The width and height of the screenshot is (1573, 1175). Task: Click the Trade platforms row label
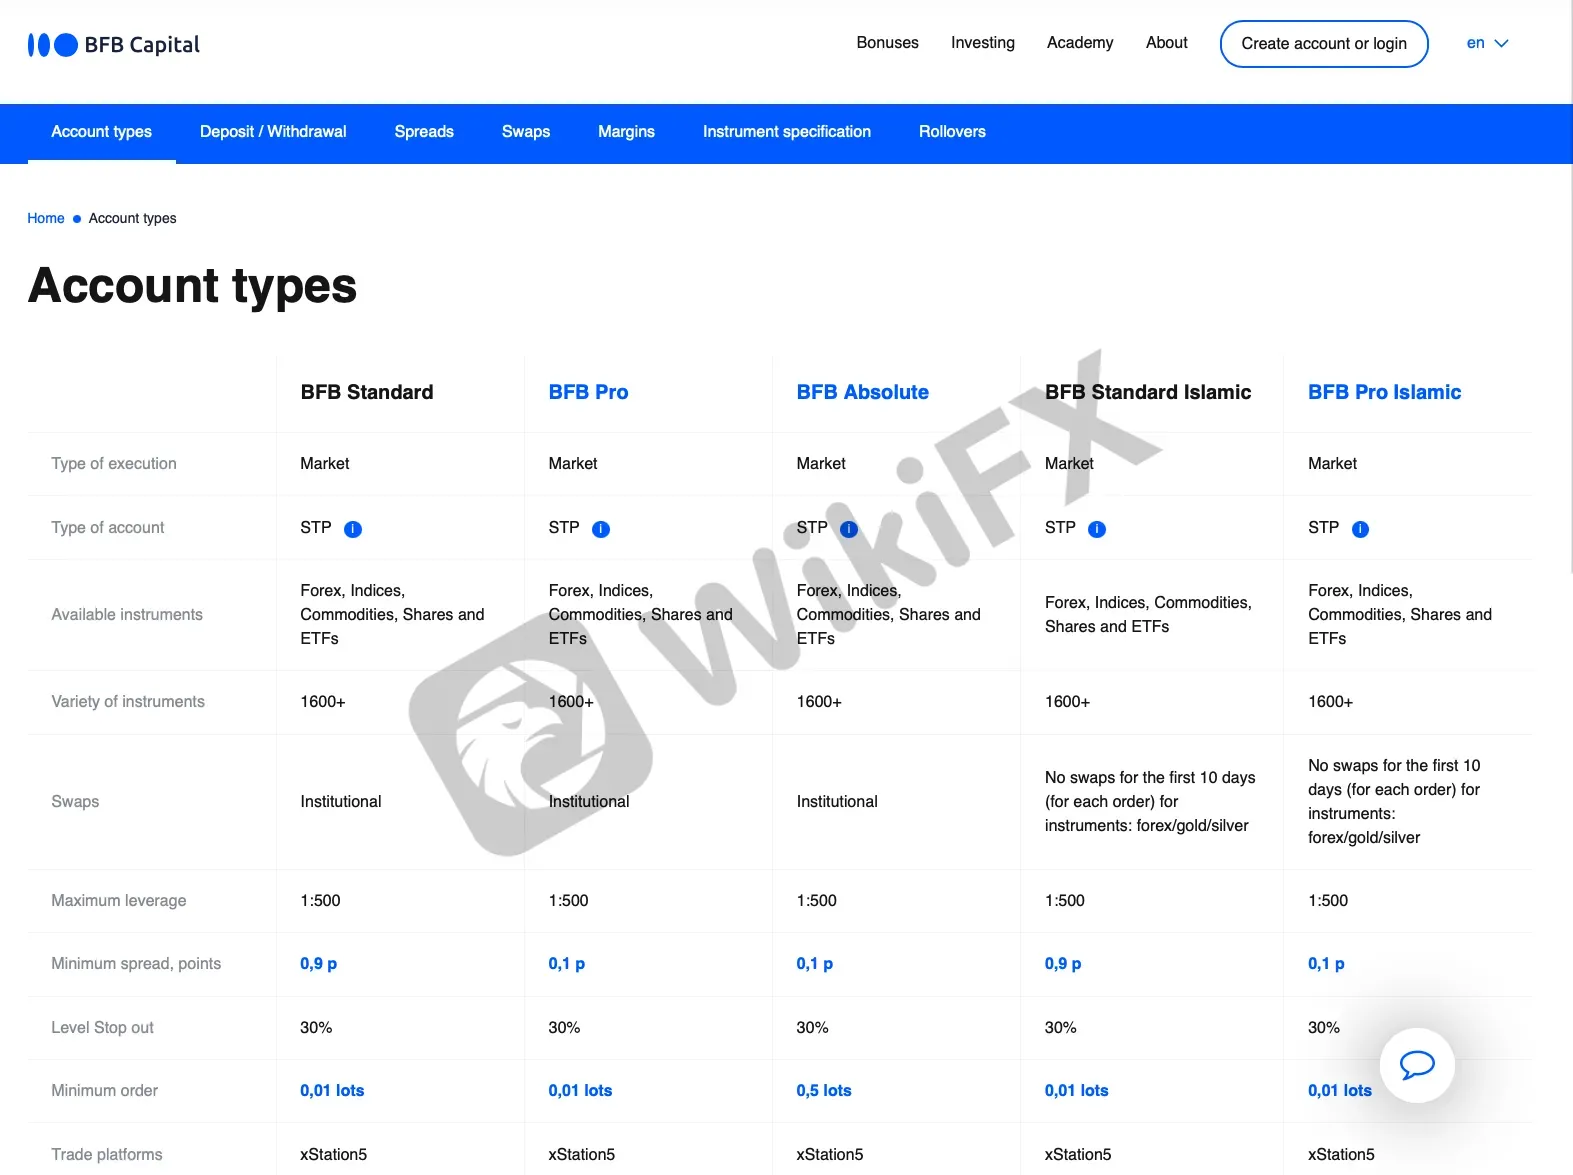107,1155
